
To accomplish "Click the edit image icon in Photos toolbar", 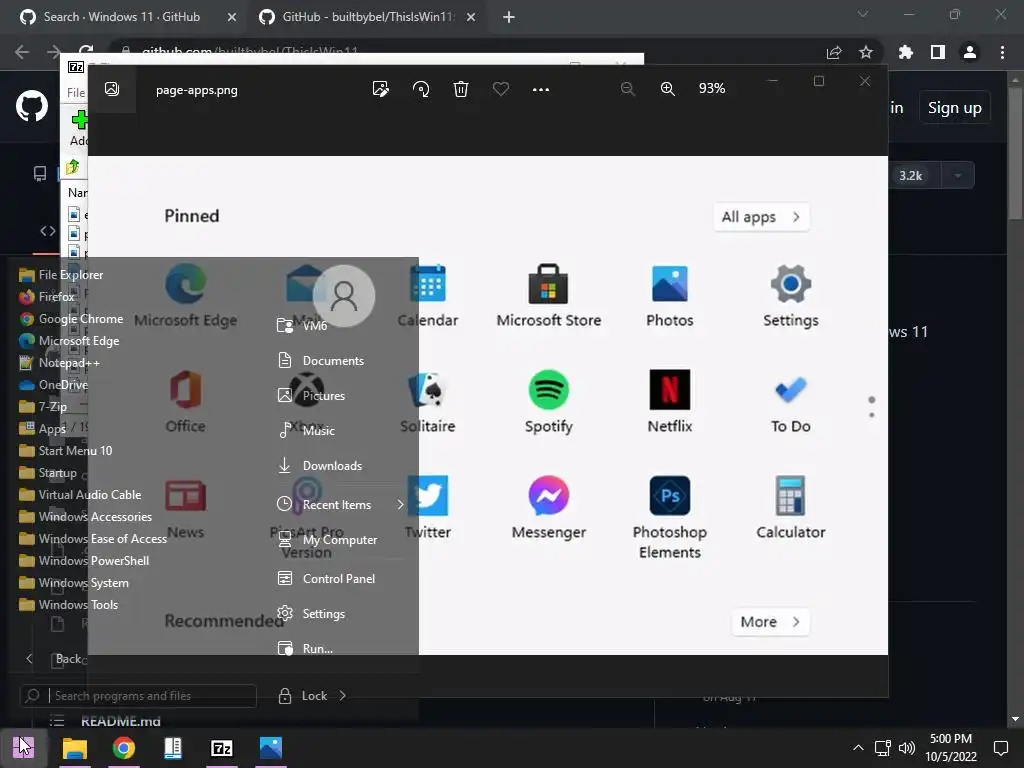I will point(380,89).
